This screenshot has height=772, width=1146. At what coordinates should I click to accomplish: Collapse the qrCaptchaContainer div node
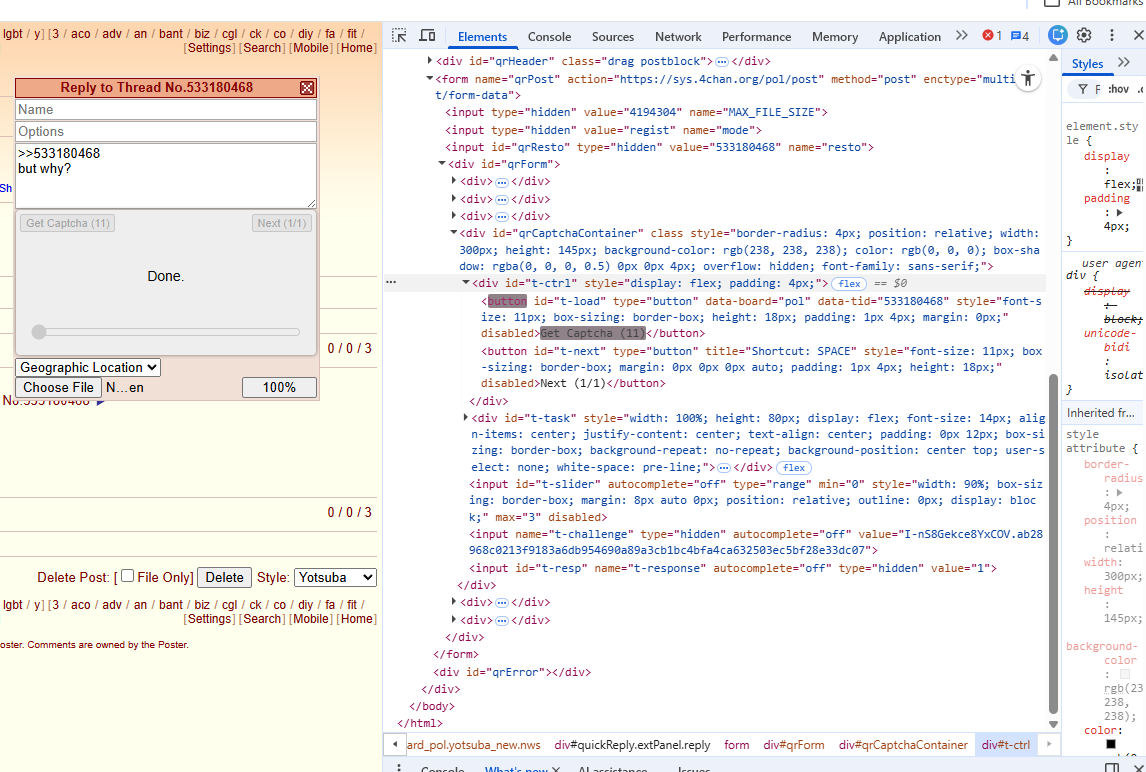coord(454,233)
